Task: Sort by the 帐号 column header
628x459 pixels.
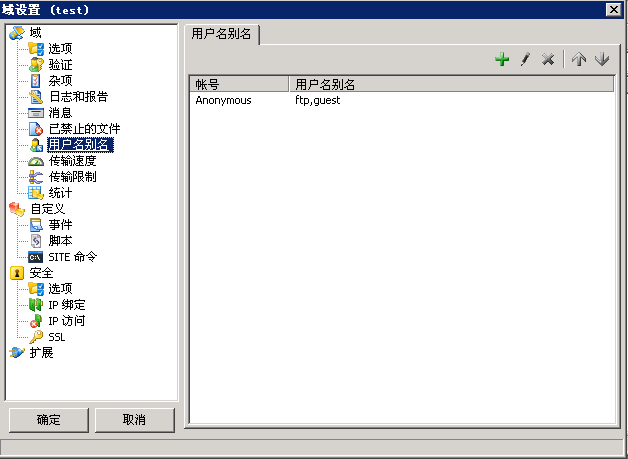Action: [x=239, y=84]
